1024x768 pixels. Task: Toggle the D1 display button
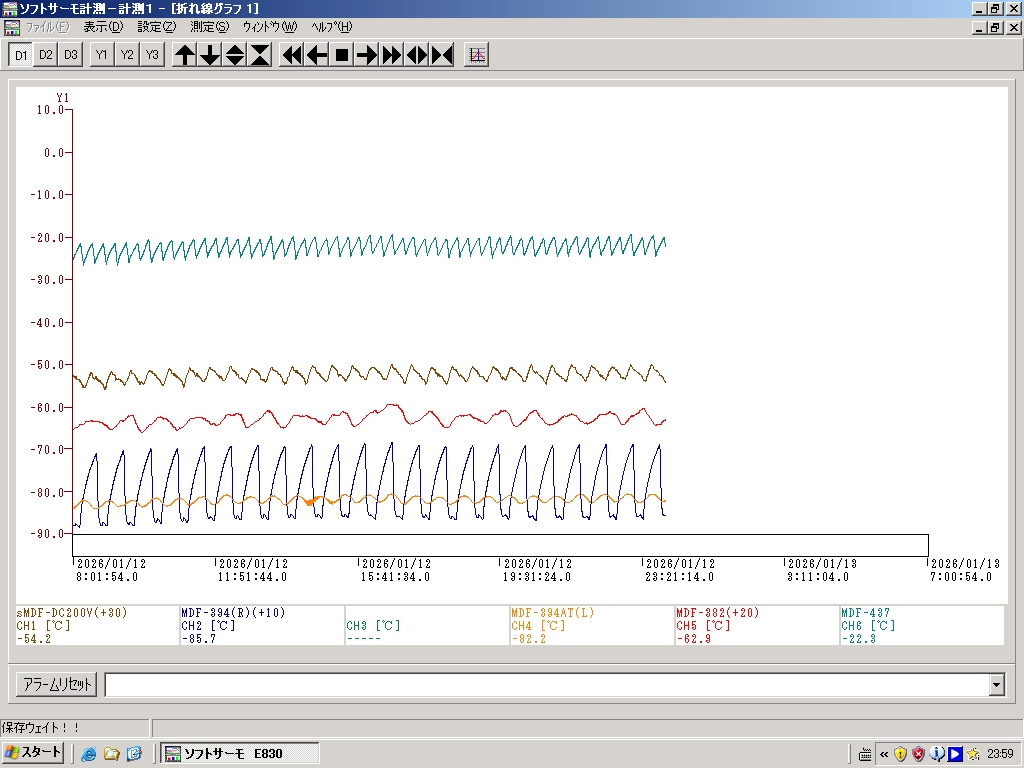(x=20, y=55)
